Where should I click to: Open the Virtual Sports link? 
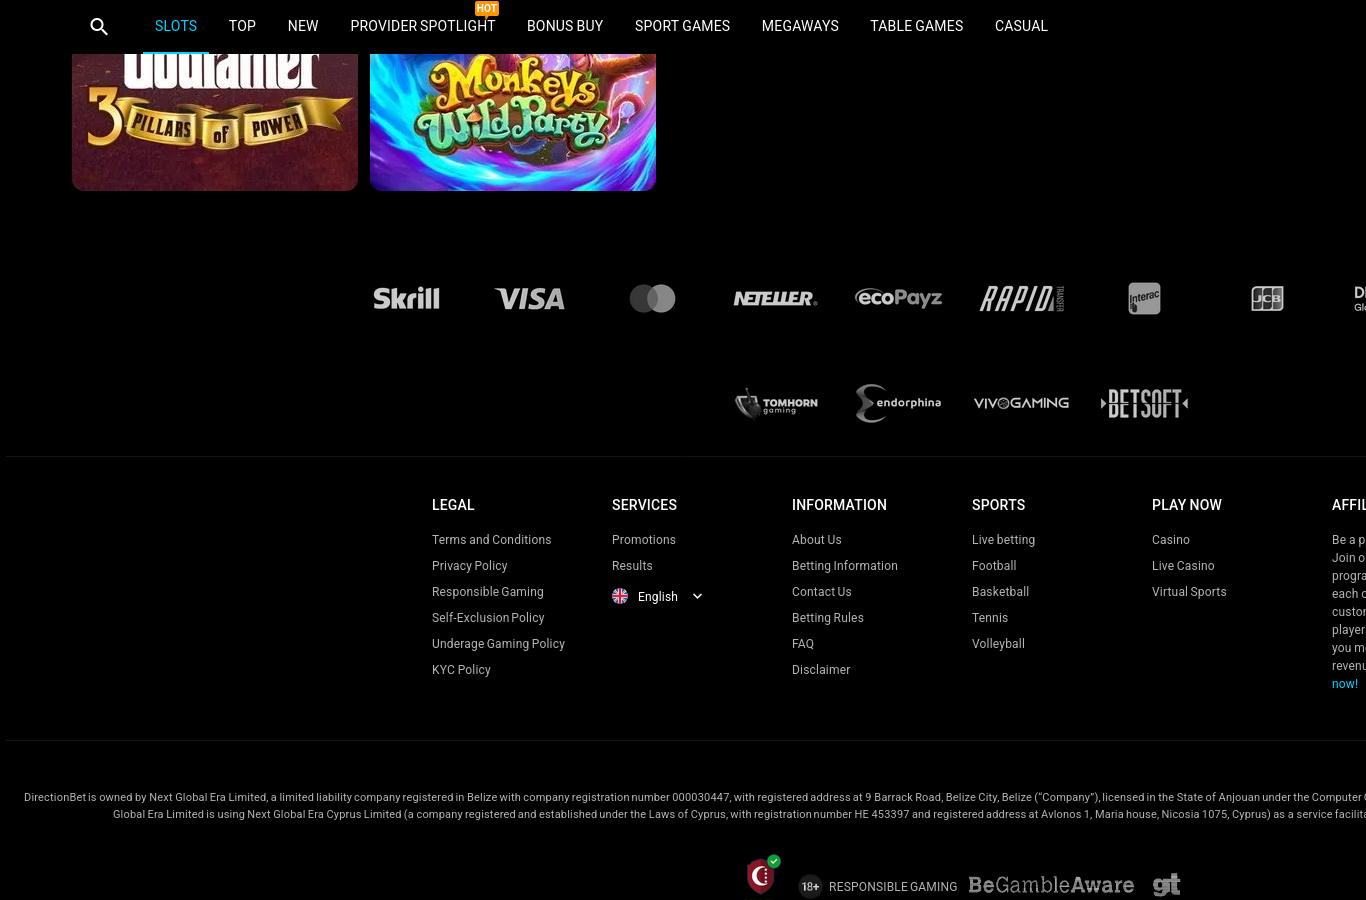pos(1189,592)
